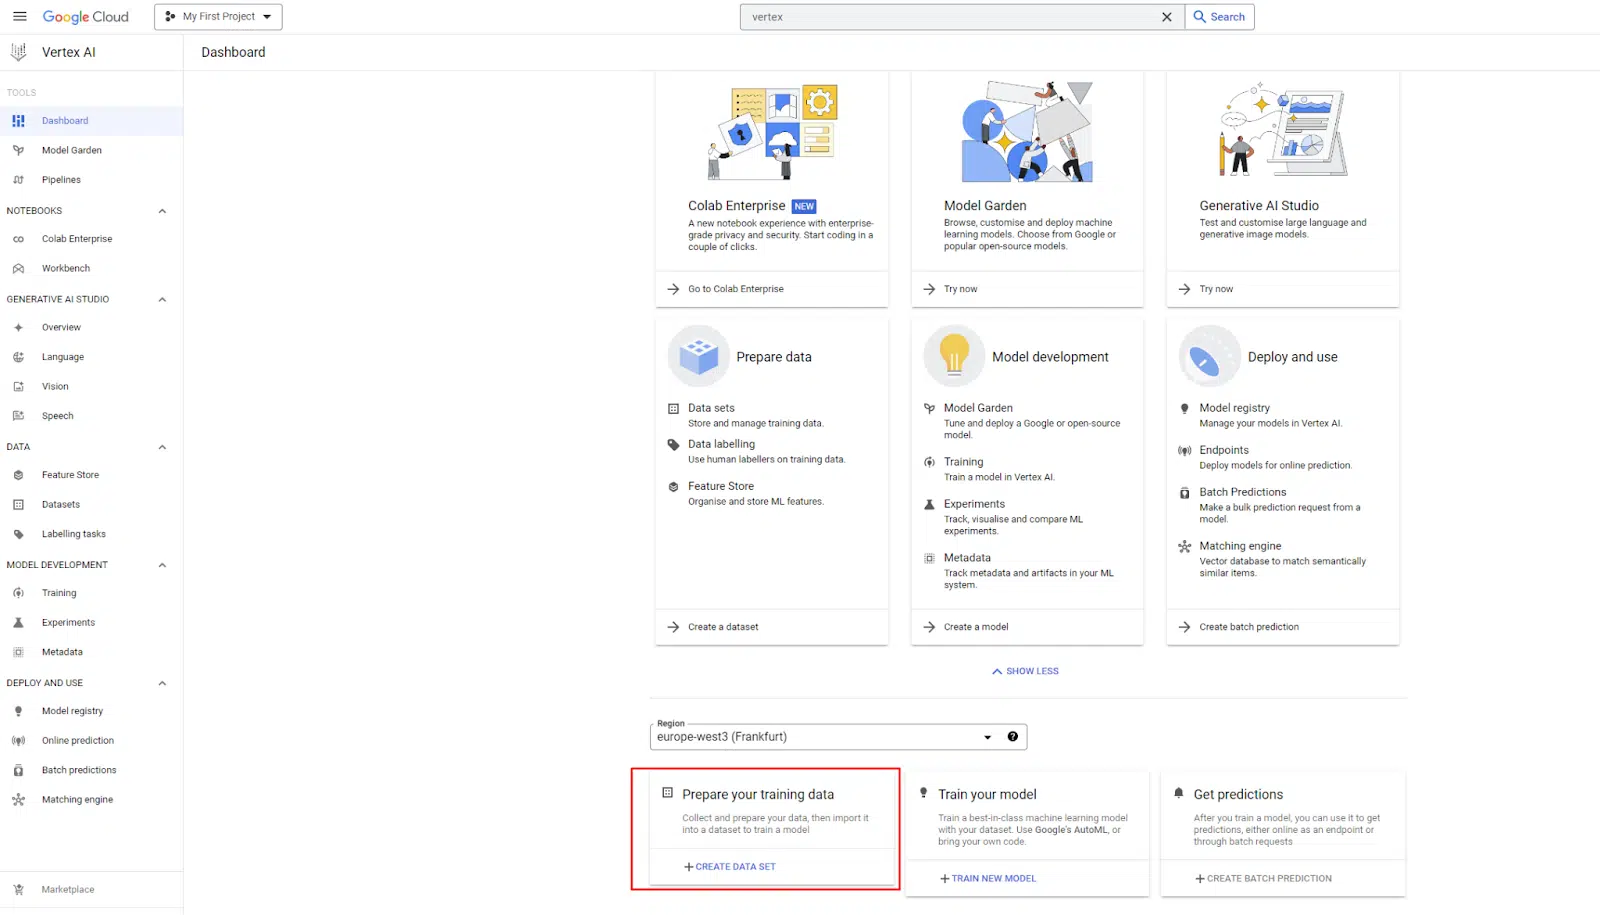Click the Train New Model button

[988, 879]
